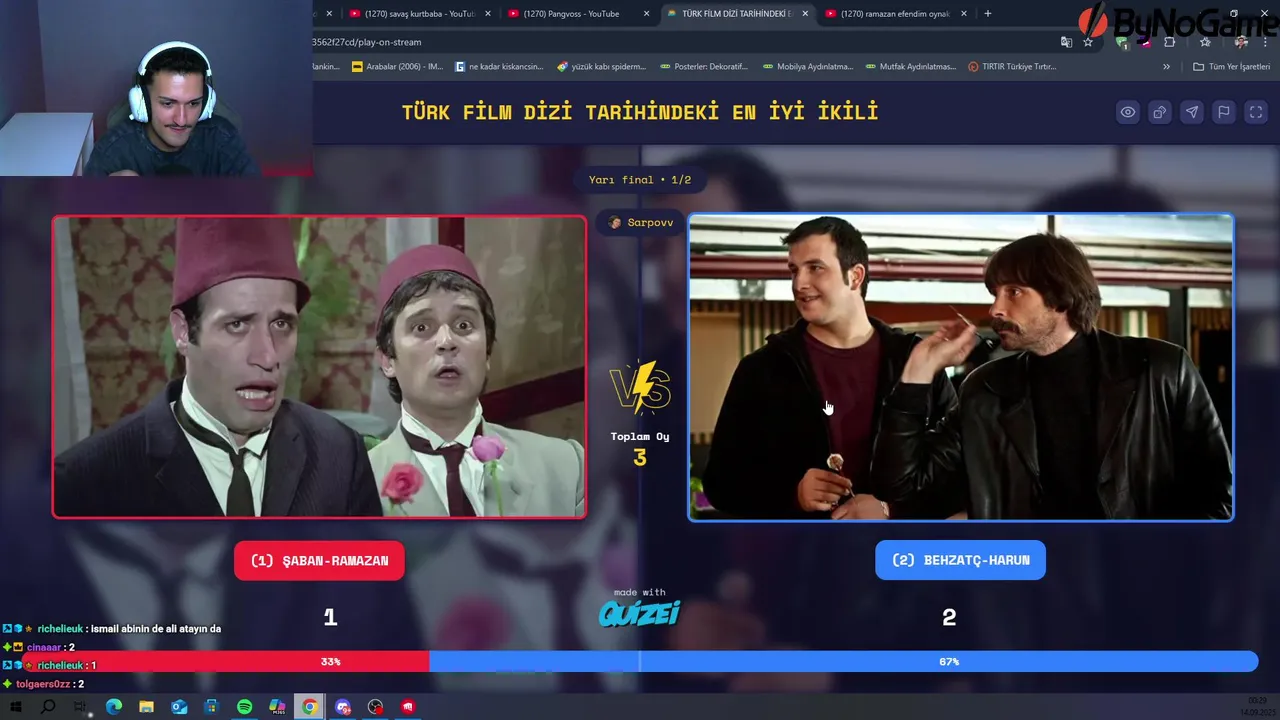Select the Şaban and Ramazan image card
Viewport: 1280px width, 720px height.
[x=319, y=367]
